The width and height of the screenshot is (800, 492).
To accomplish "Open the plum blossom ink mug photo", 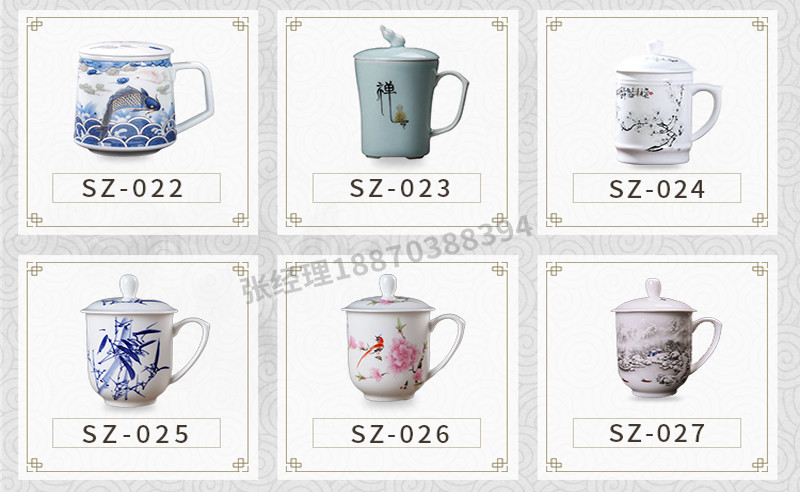I will (x=668, y=103).
